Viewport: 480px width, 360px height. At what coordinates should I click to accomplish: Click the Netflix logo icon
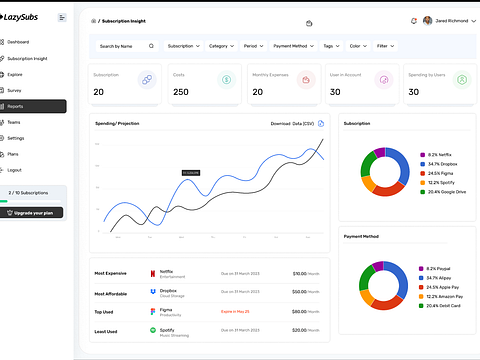tap(153, 274)
